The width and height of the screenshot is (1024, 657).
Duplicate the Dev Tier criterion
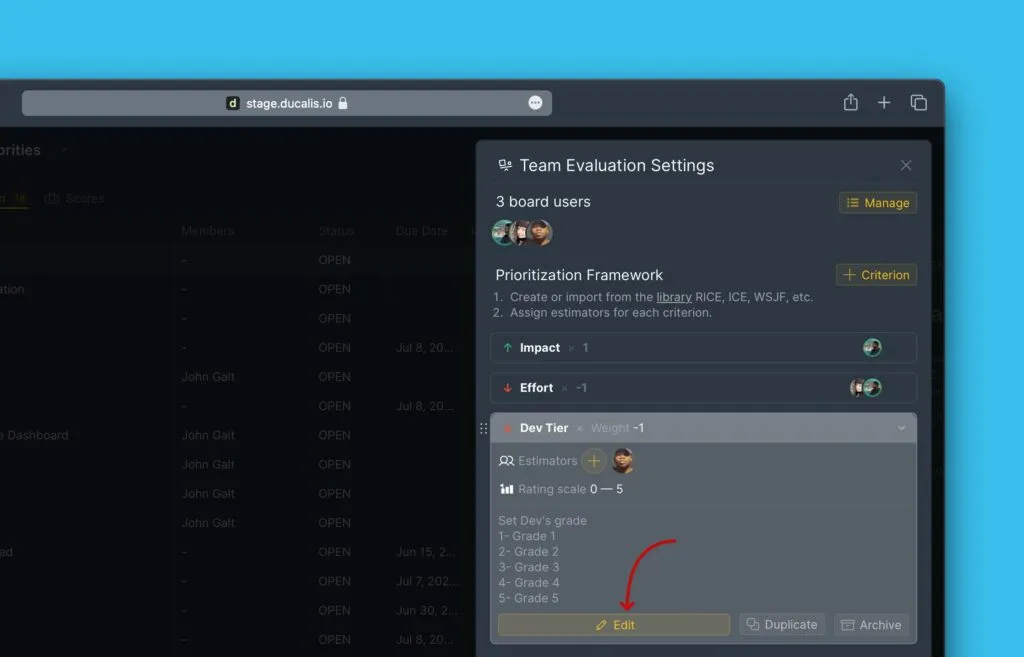click(x=782, y=625)
